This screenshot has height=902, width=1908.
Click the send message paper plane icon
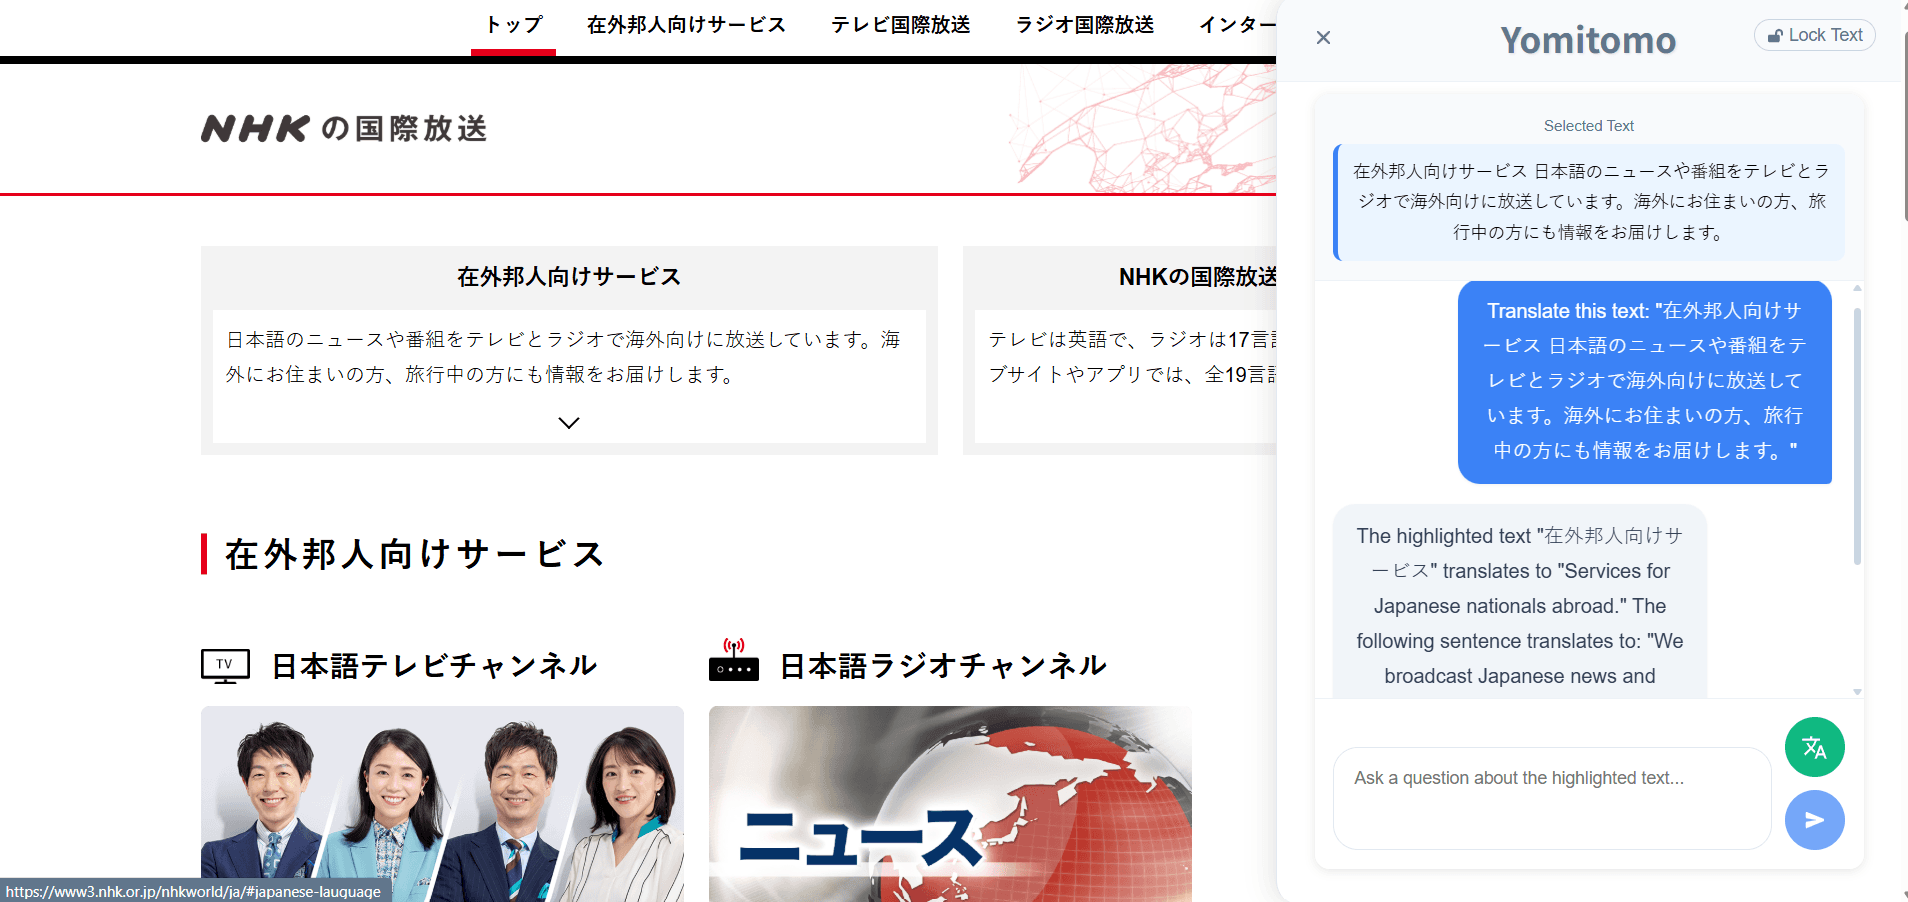point(1814,820)
